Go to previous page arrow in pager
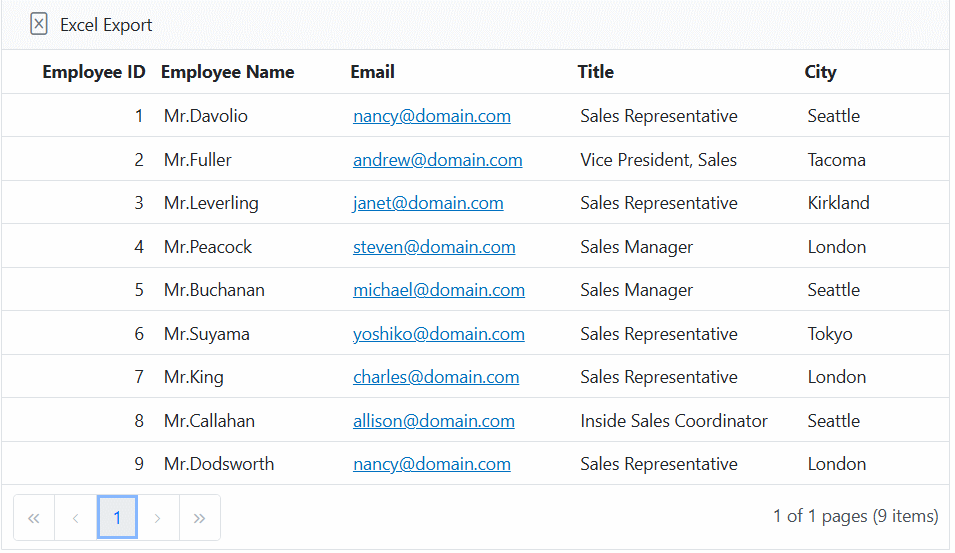 pyautogui.click(x=76, y=517)
